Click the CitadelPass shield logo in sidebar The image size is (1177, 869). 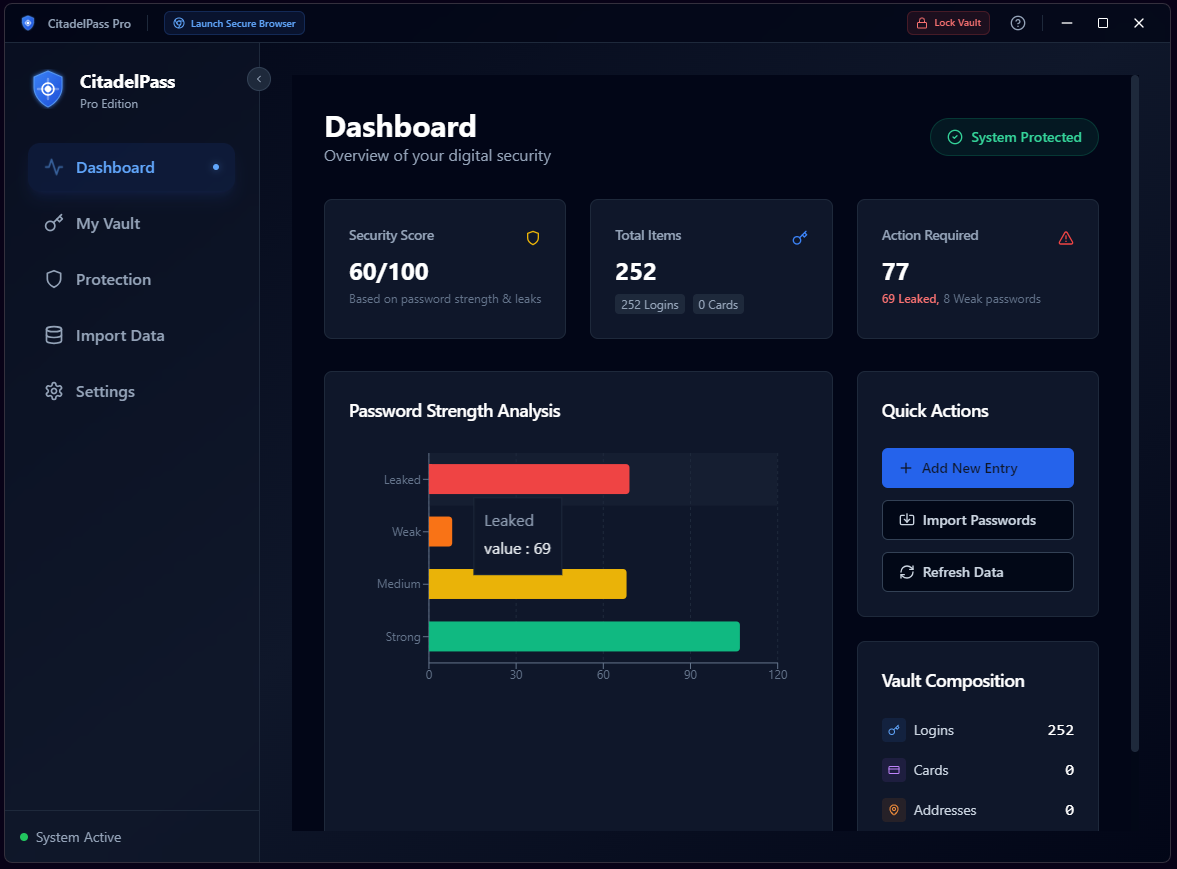(48, 89)
